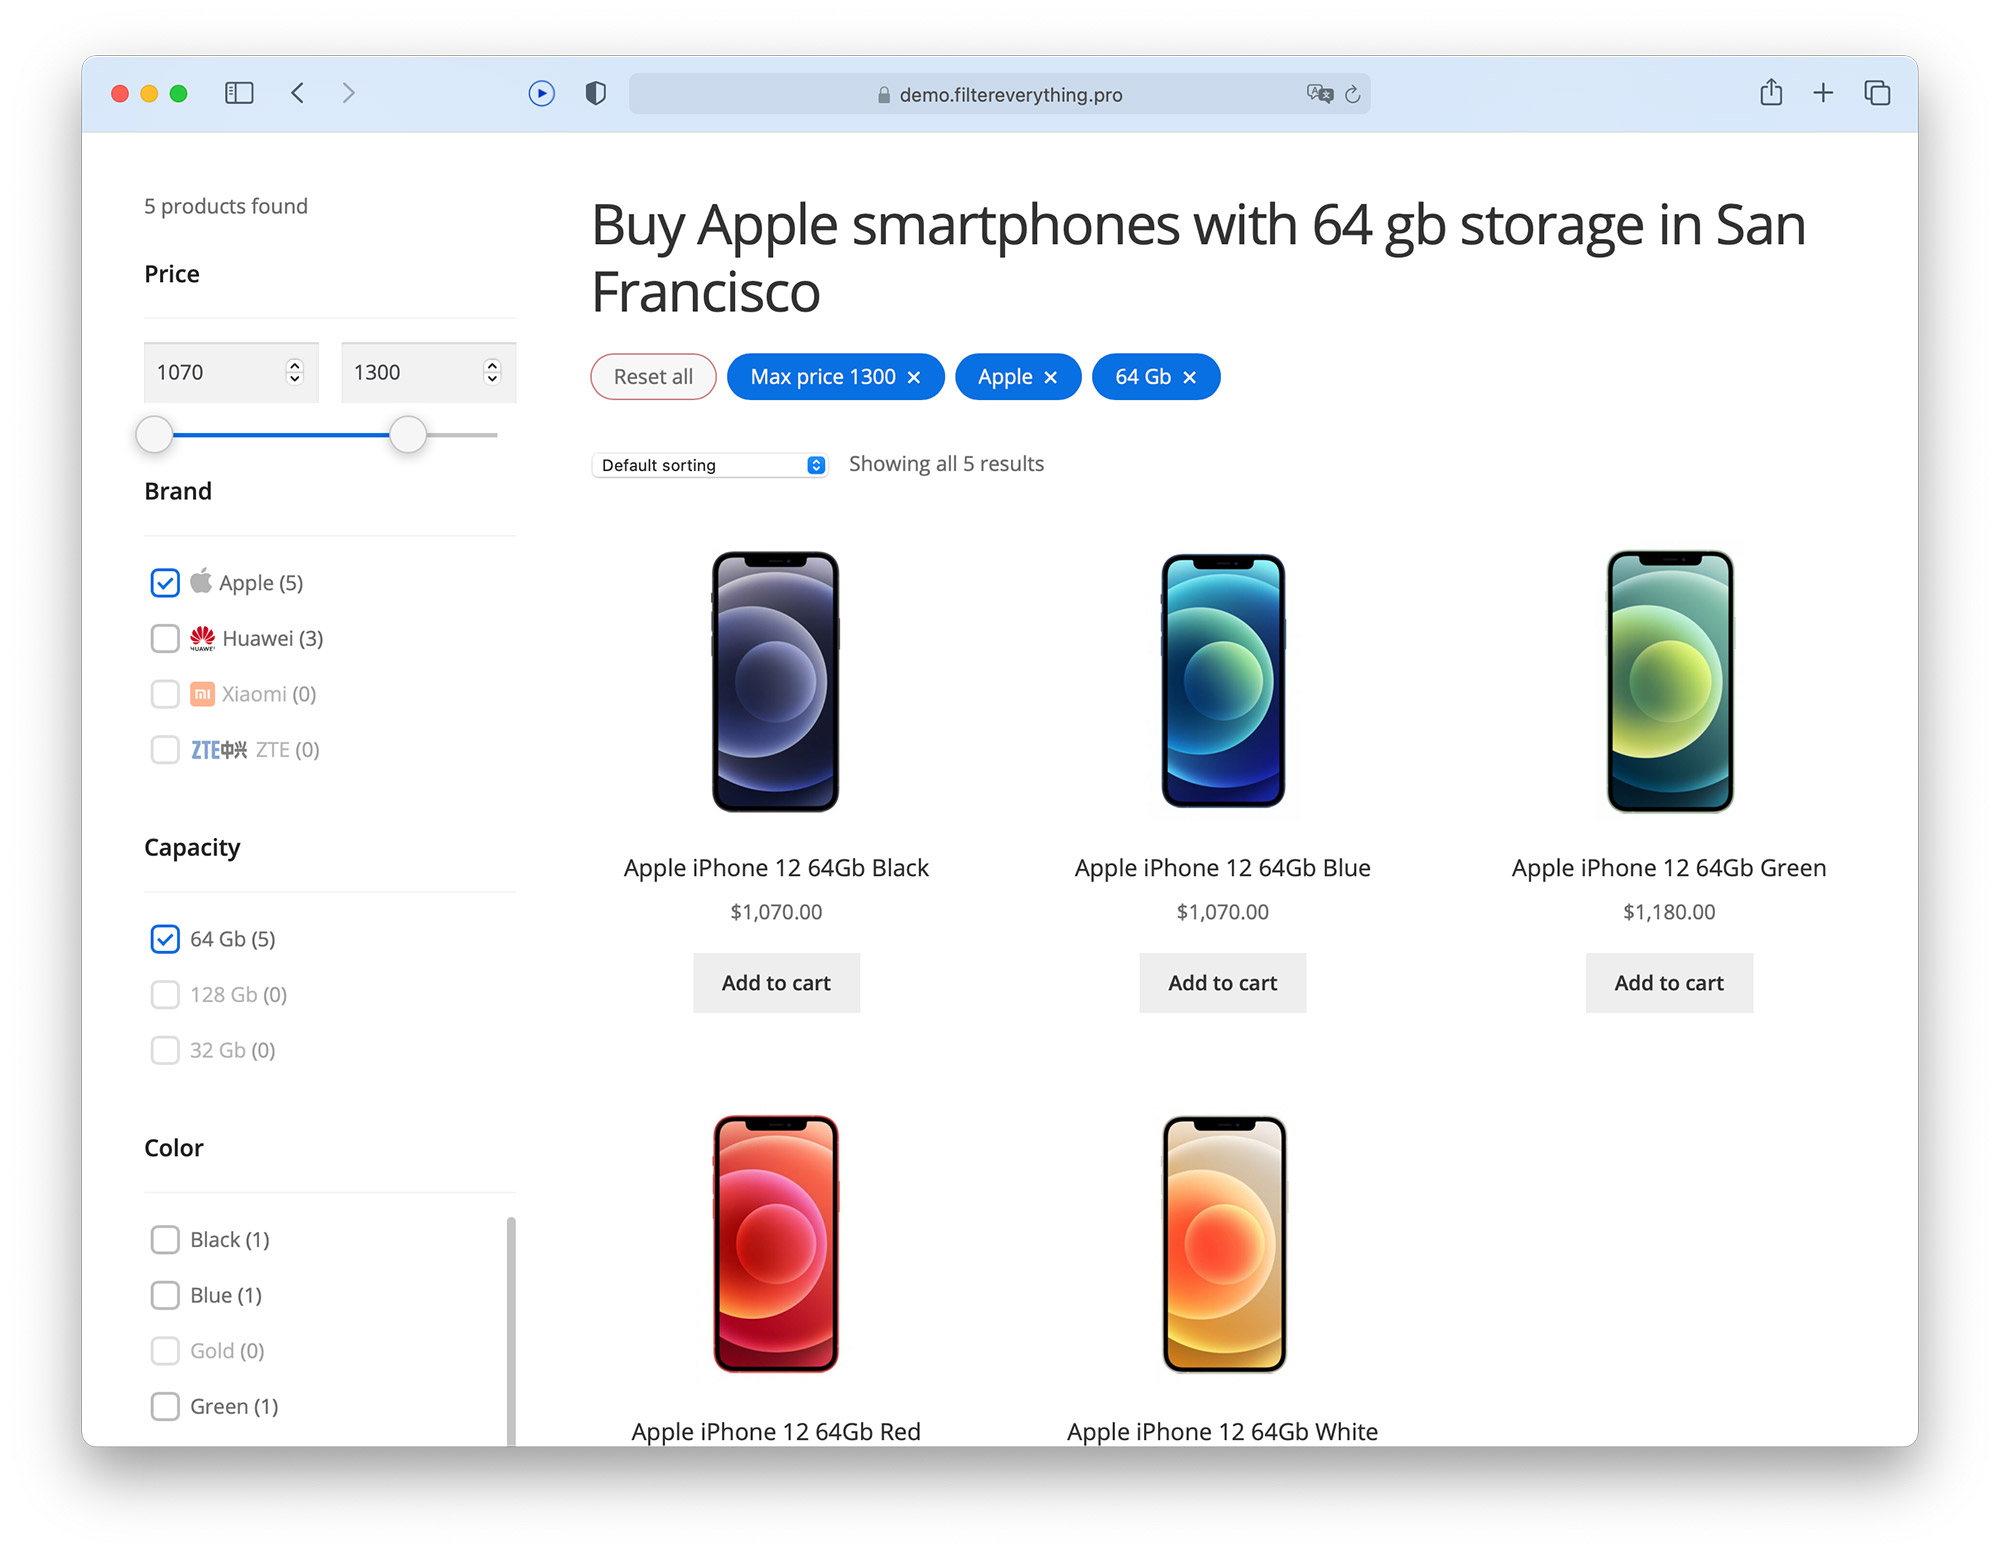
Task: Click the translate page icon
Action: tap(1319, 94)
